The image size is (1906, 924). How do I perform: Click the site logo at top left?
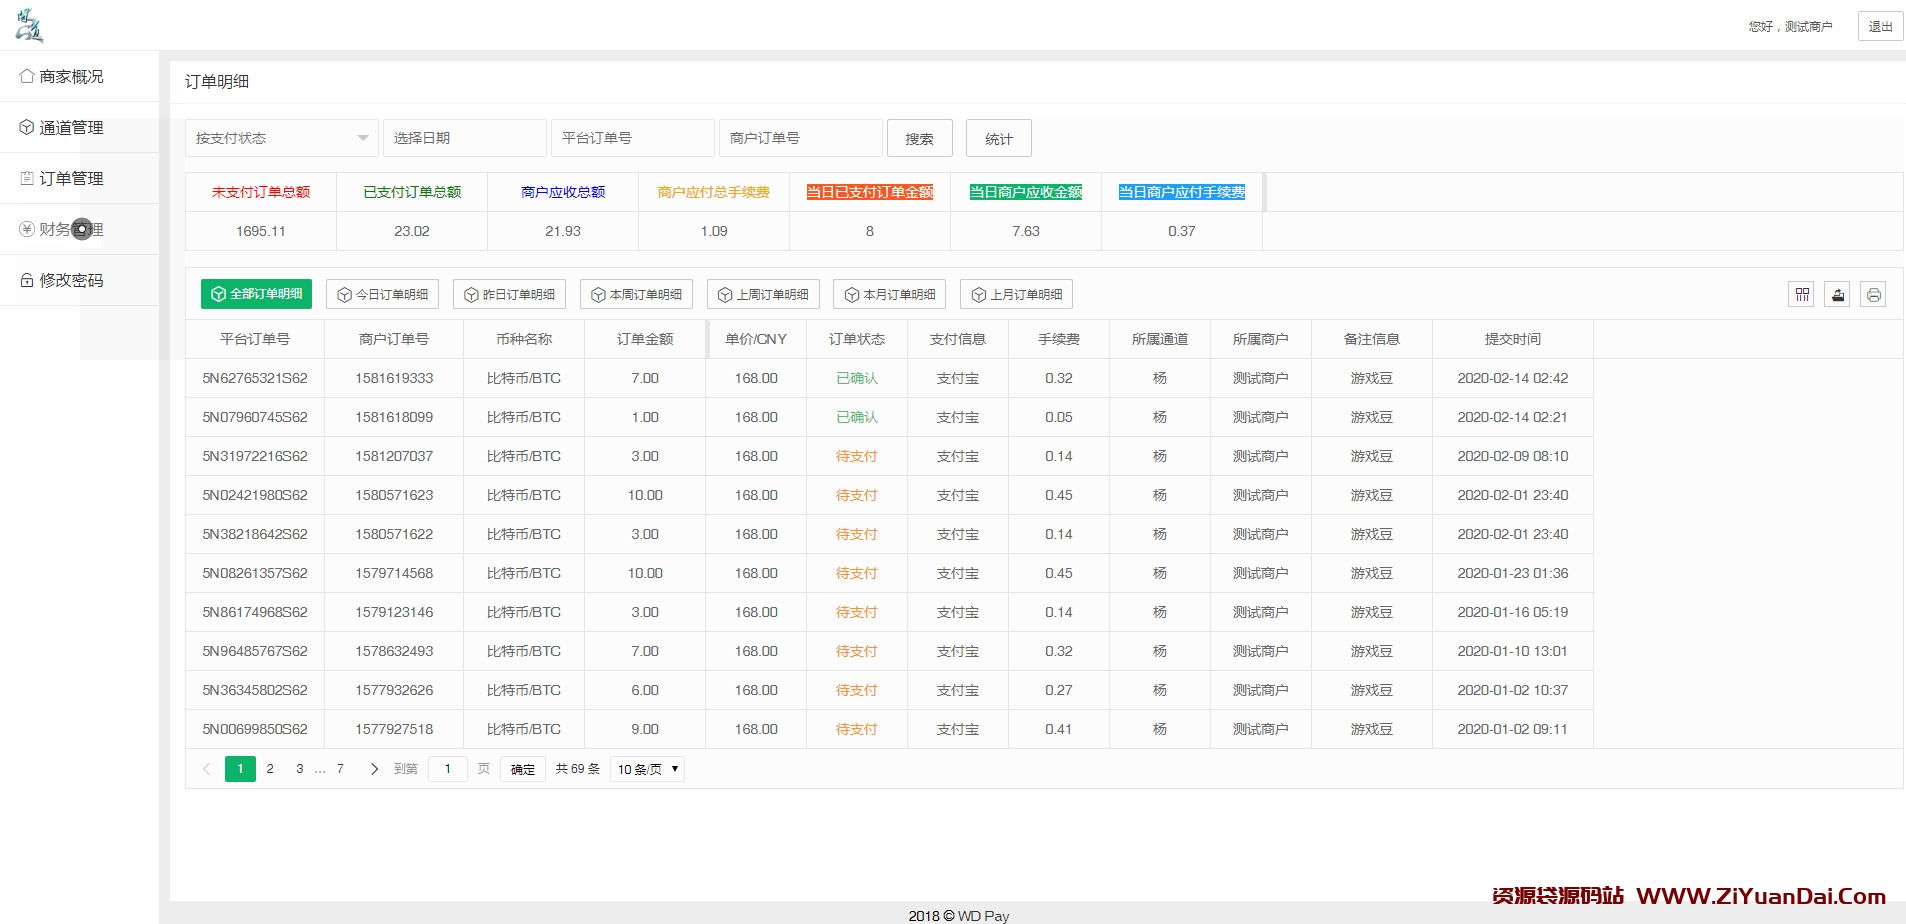click(29, 26)
